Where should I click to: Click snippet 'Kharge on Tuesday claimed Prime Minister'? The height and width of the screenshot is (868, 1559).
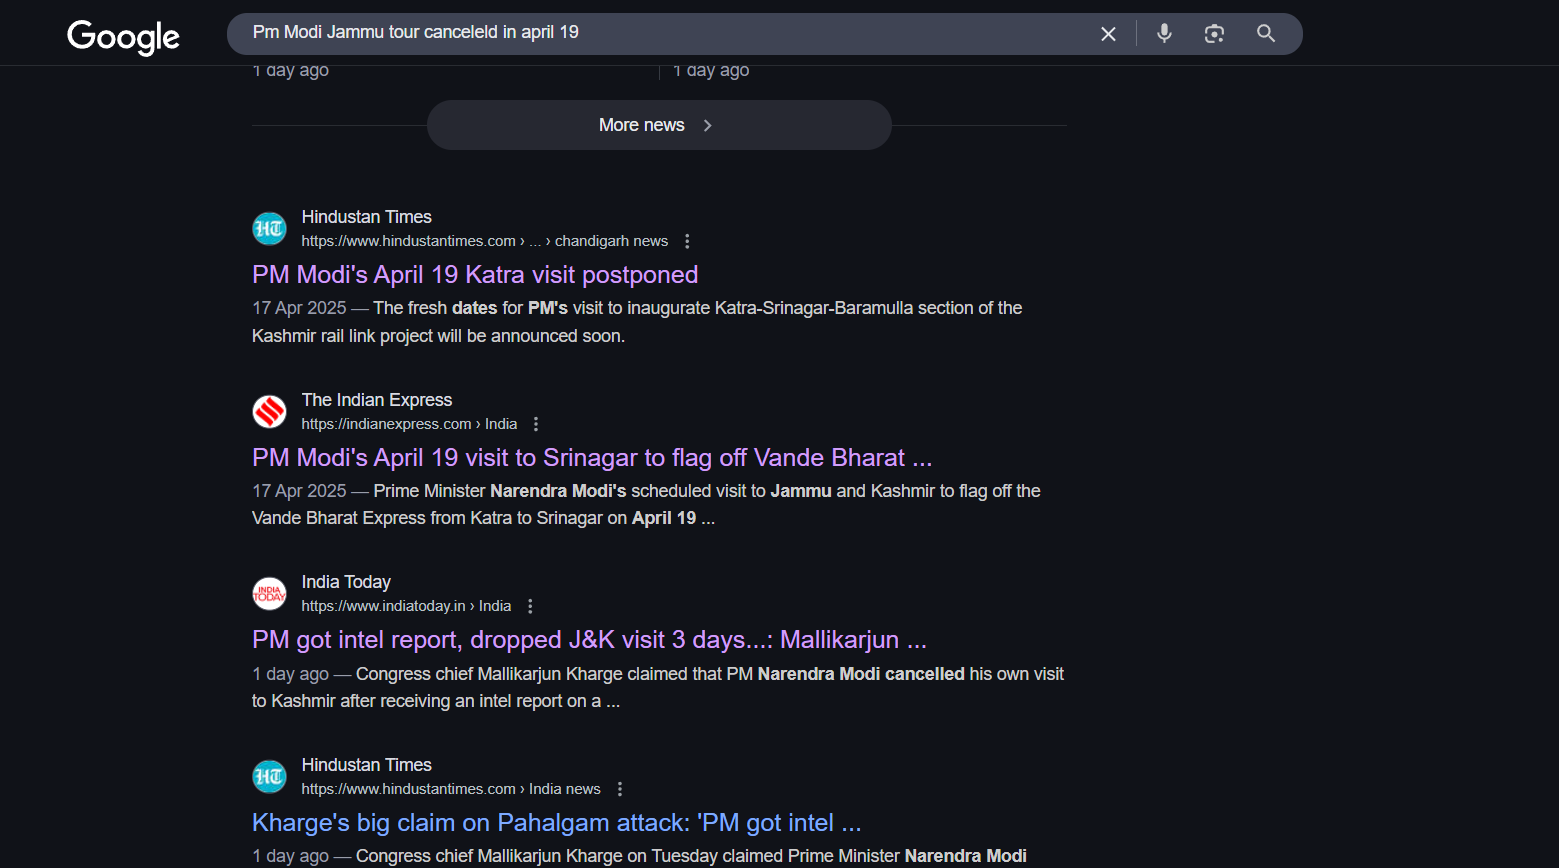pyautogui.click(x=640, y=856)
